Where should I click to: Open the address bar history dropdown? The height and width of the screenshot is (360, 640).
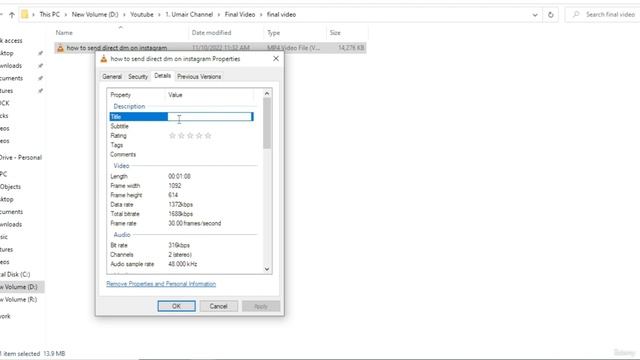tap(535, 15)
